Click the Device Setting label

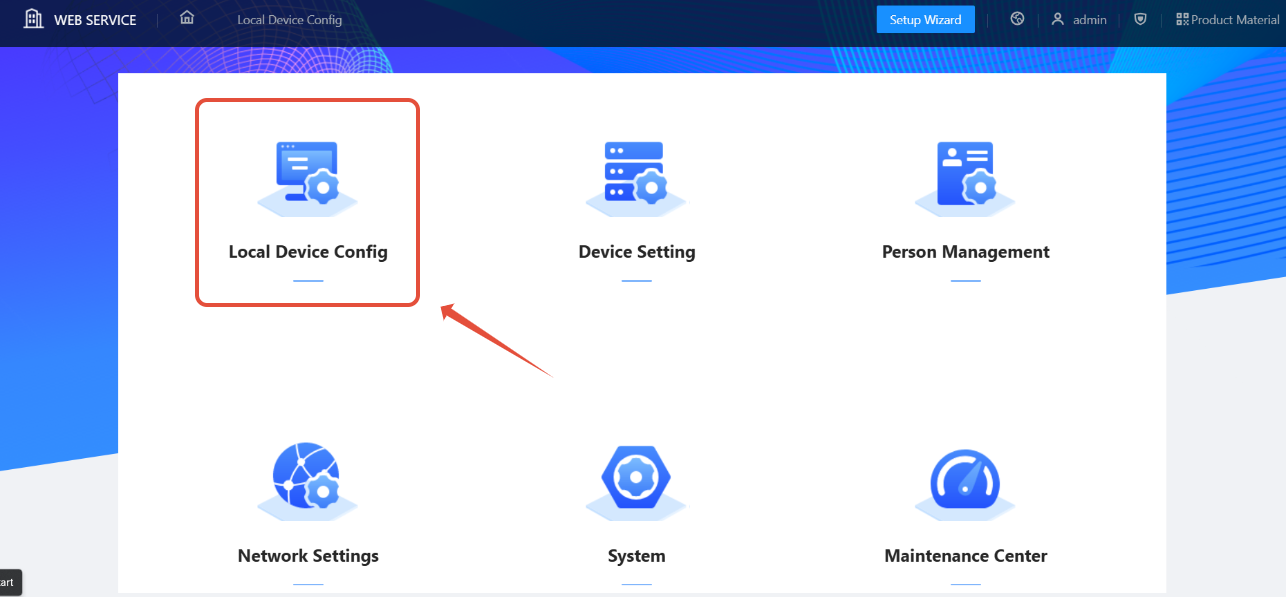[637, 252]
